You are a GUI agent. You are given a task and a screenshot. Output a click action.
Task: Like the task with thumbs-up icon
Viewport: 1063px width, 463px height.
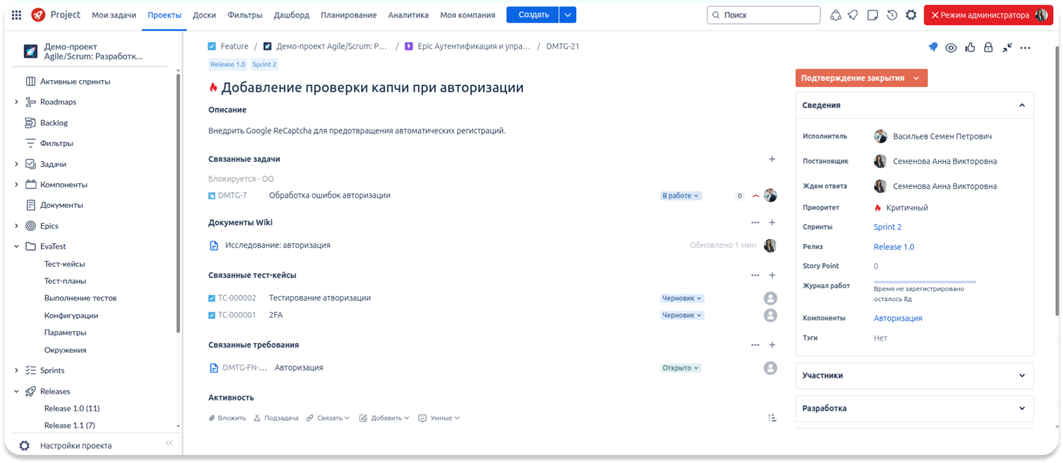click(970, 47)
